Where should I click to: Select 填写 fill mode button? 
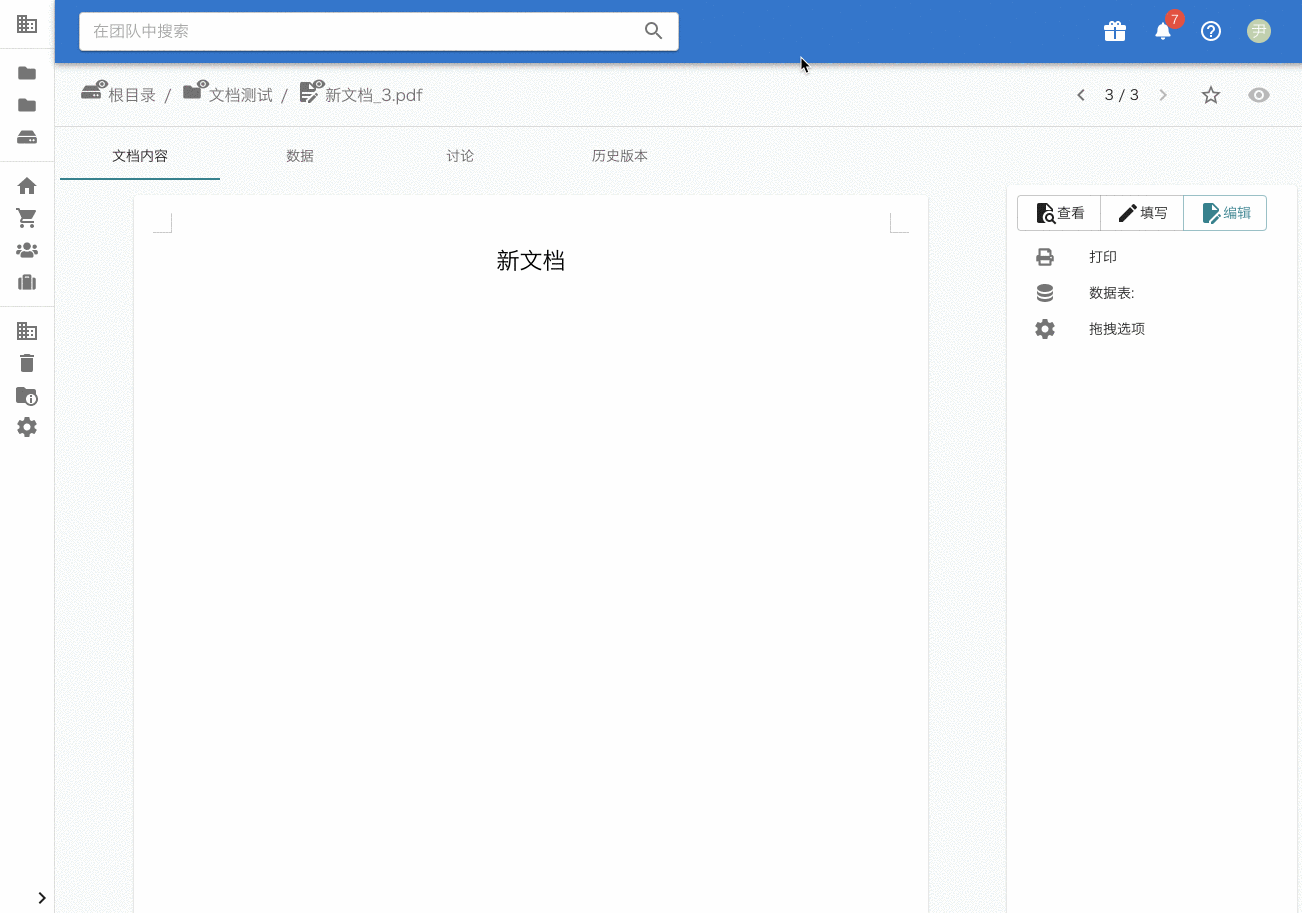[1142, 213]
